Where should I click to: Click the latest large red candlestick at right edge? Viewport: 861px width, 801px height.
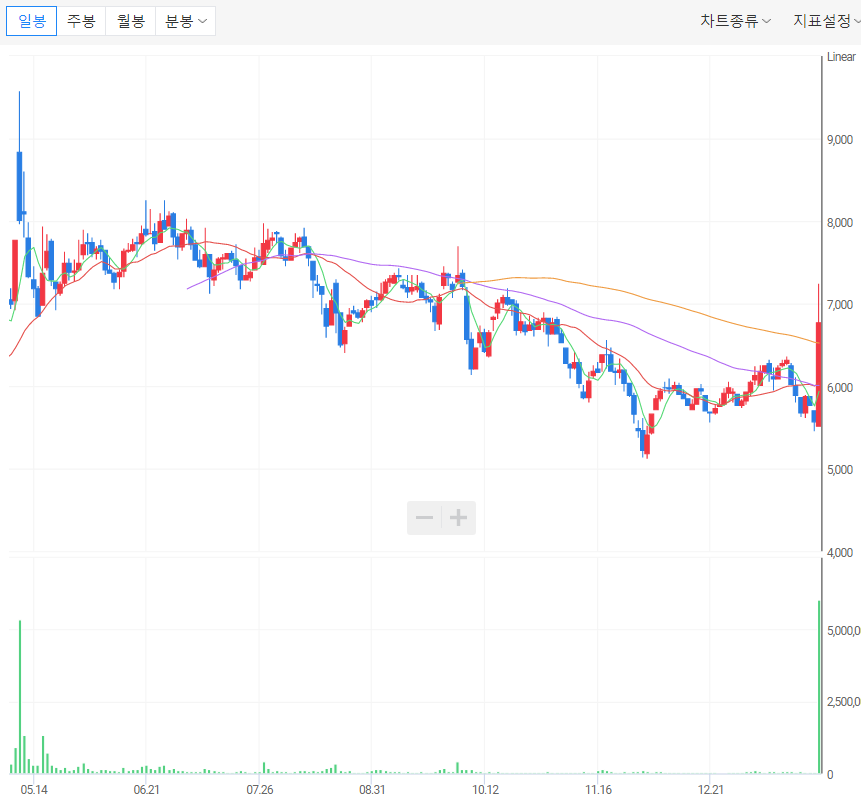(819, 374)
